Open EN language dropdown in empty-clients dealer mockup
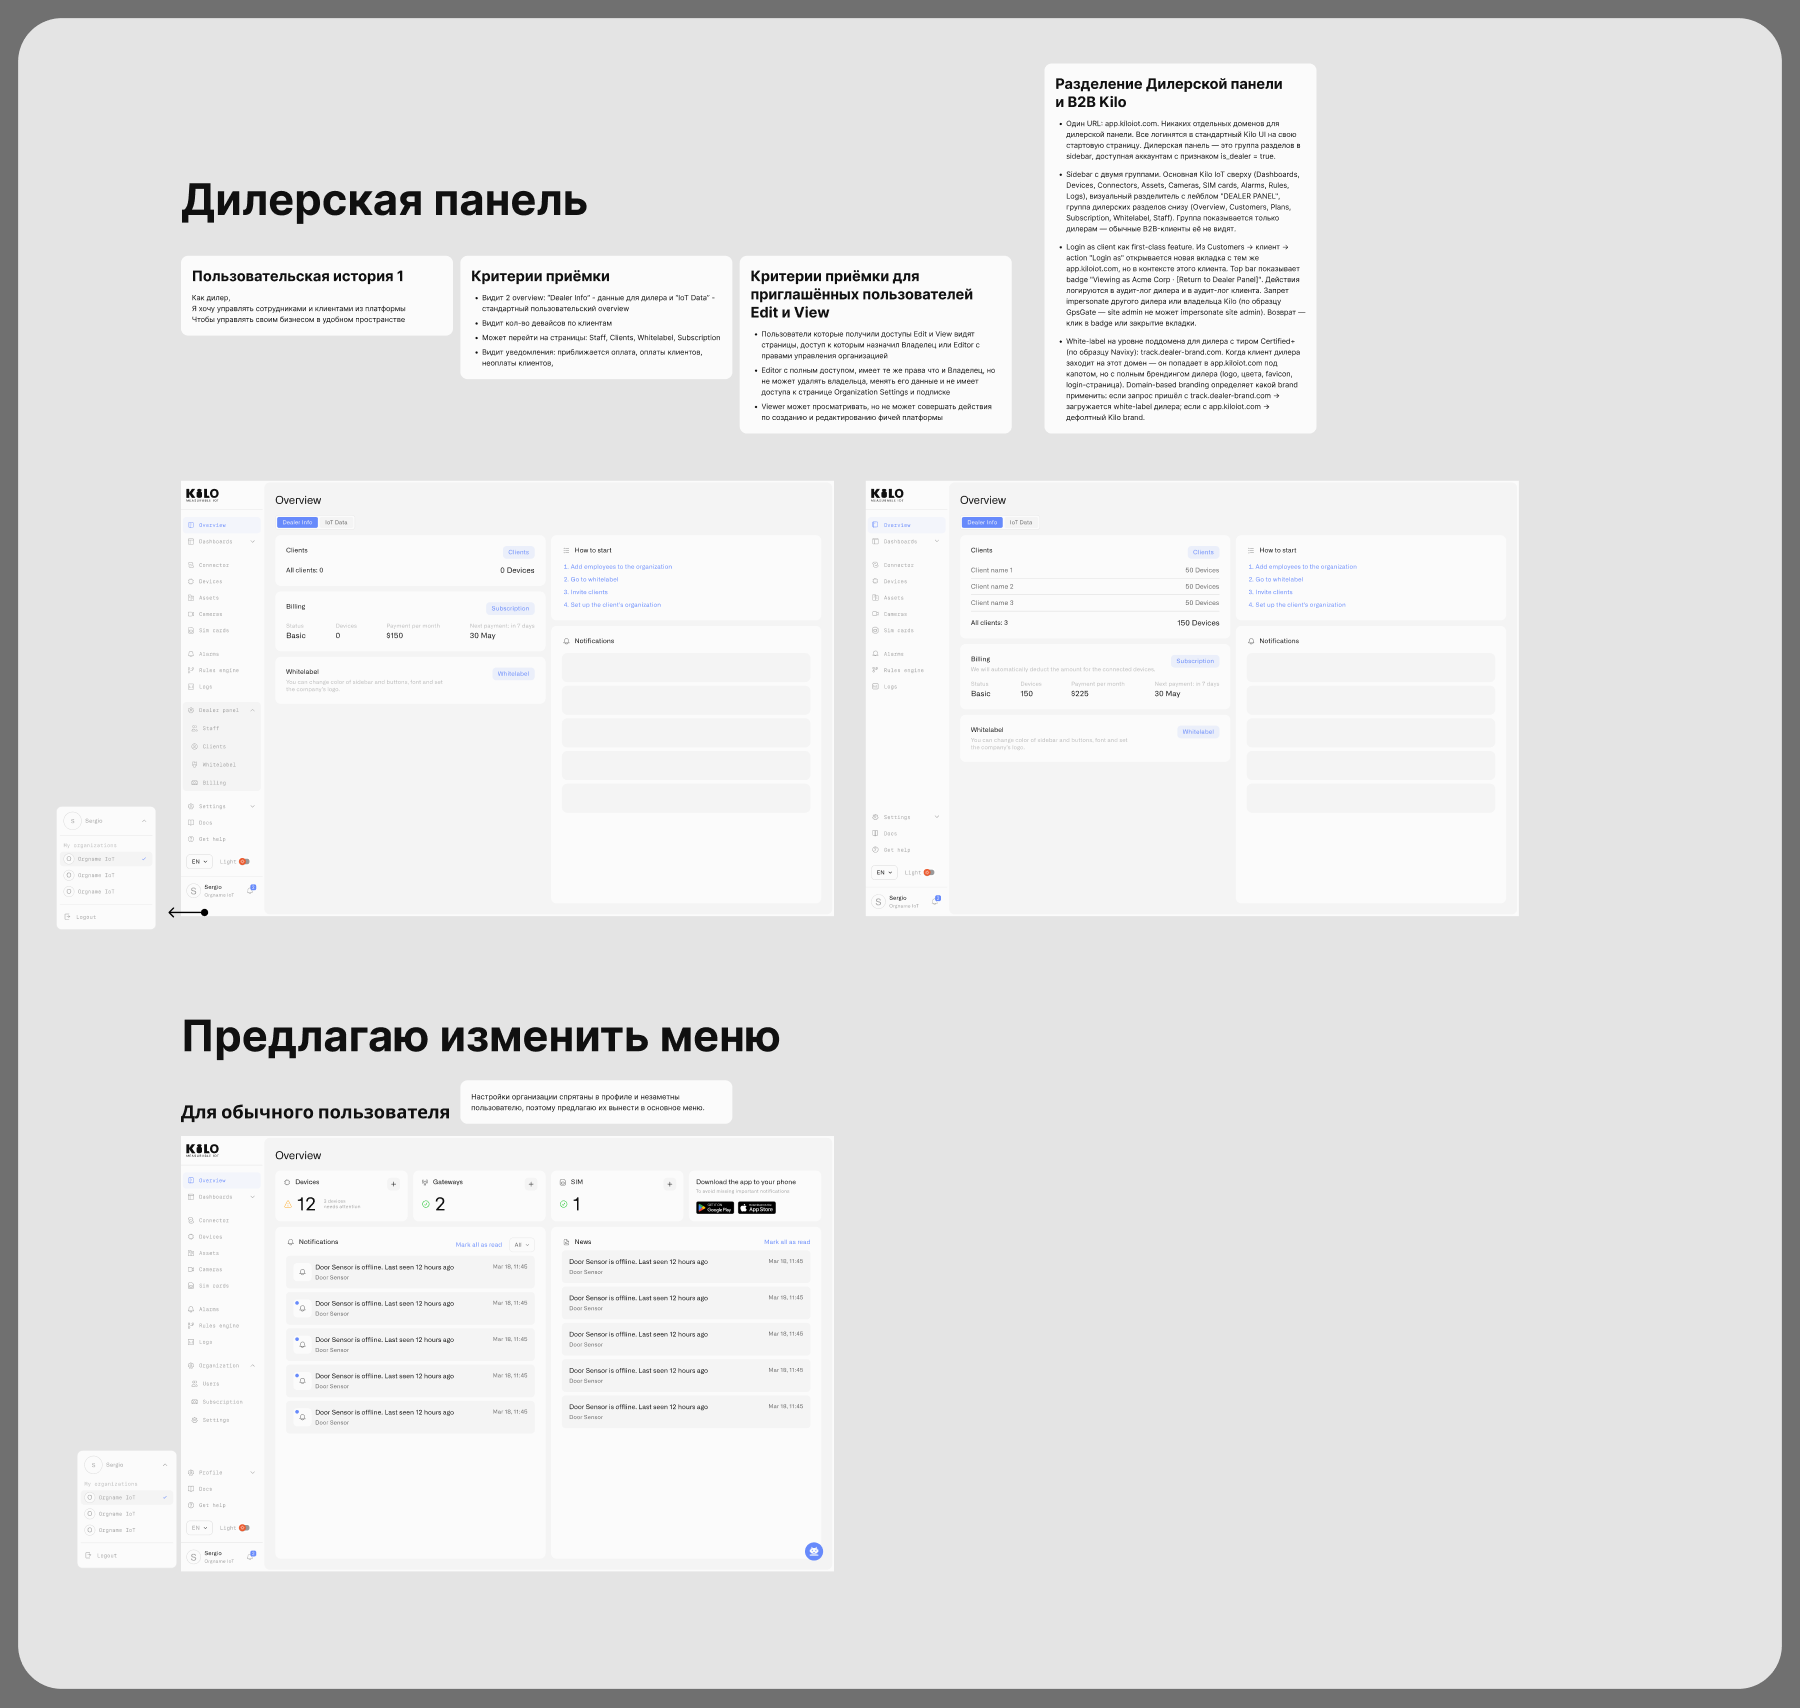 (x=199, y=861)
